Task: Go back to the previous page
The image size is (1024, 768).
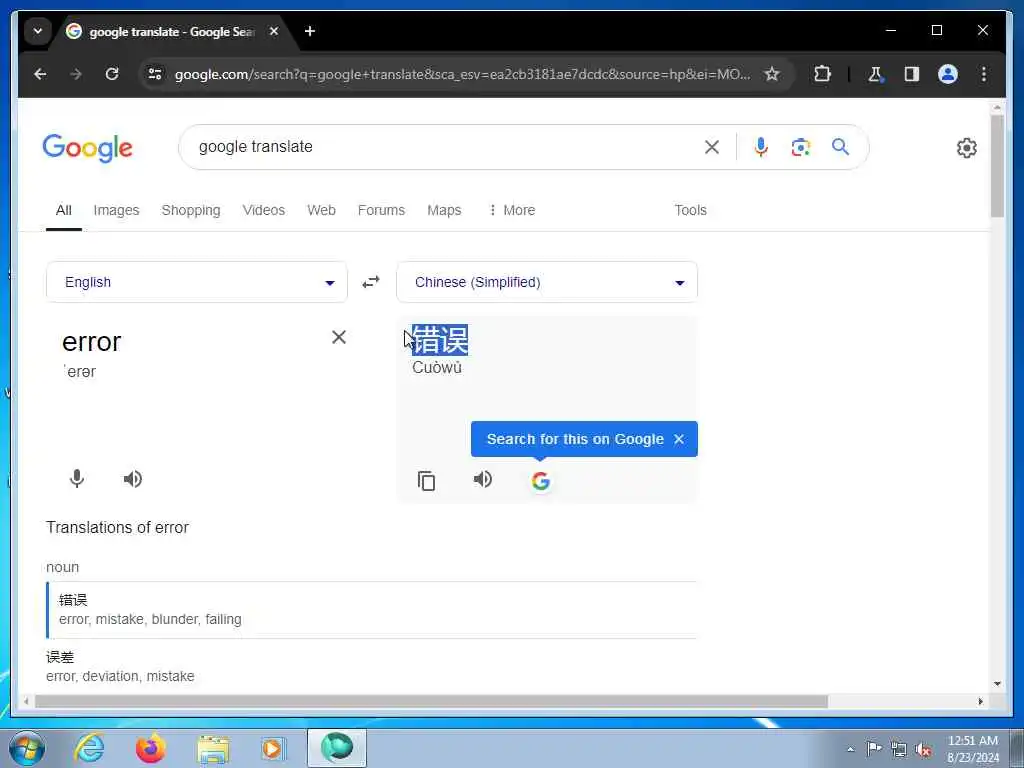Action: [x=40, y=74]
